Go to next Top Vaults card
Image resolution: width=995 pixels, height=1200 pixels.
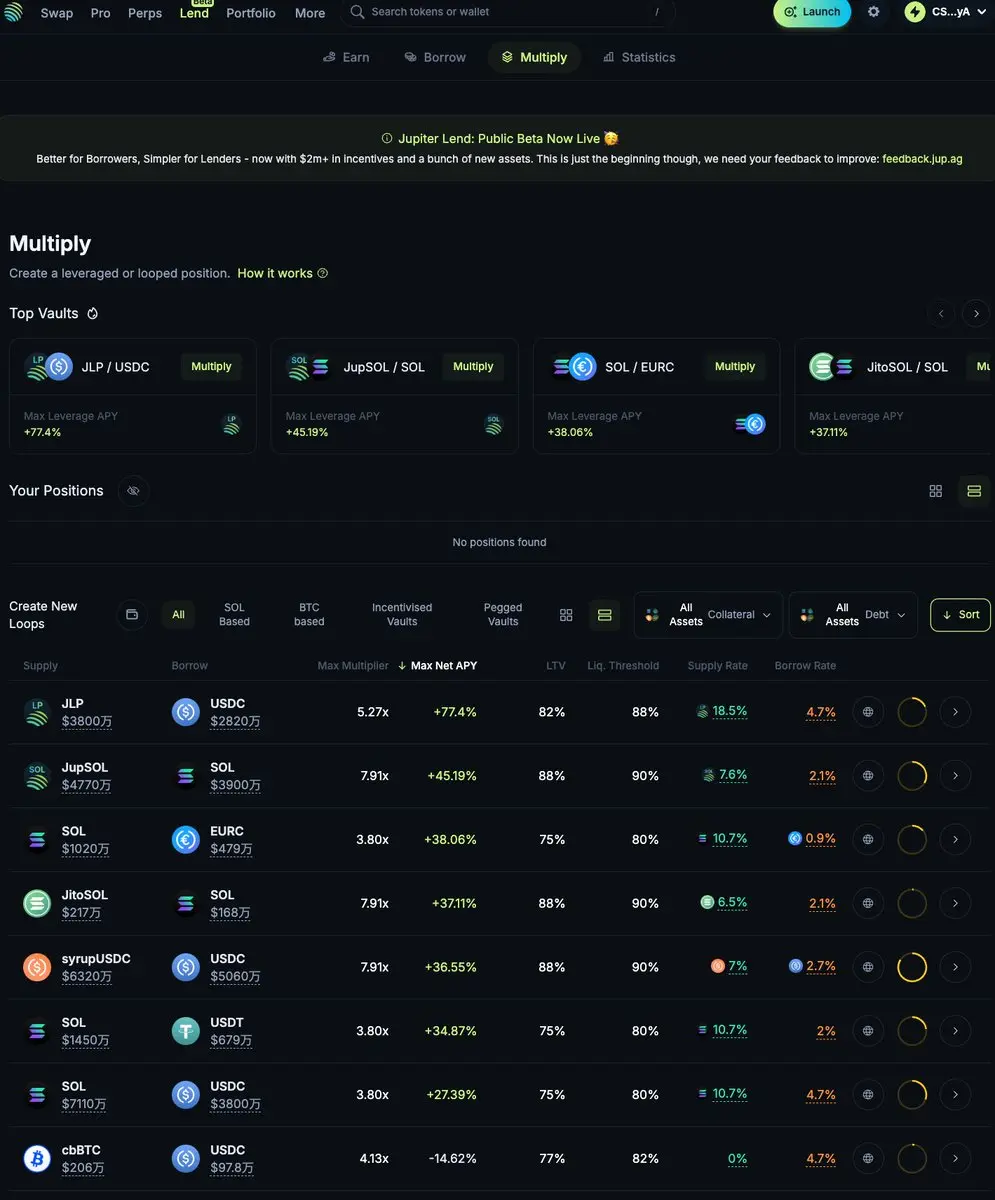click(976, 313)
